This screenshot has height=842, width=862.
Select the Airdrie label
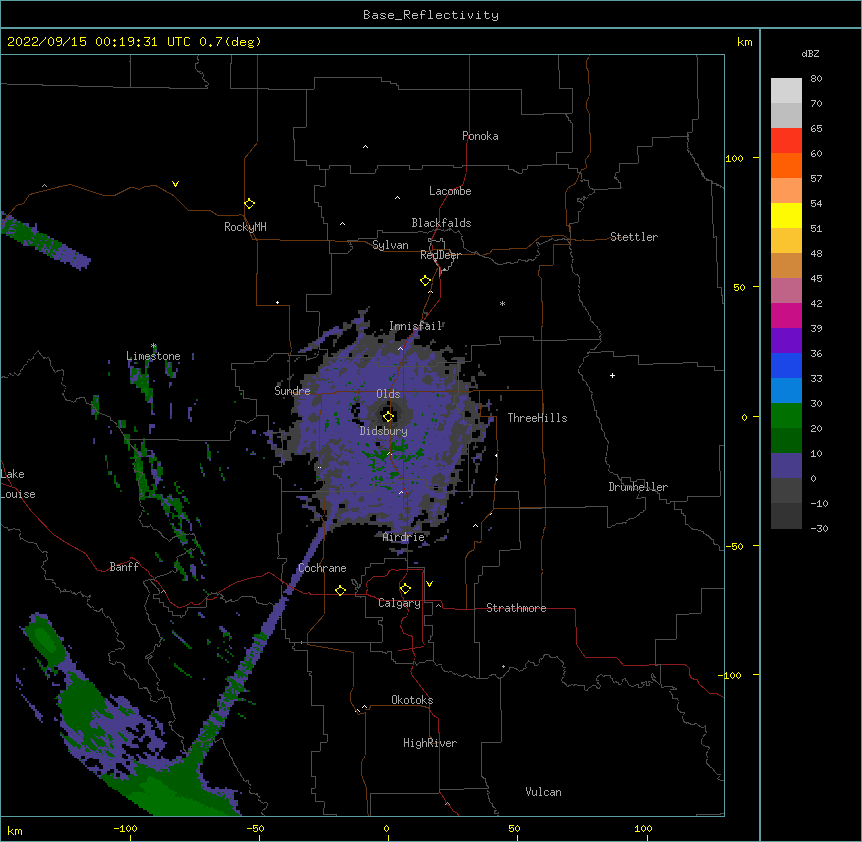pyautogui.click(x=404, y=538)
